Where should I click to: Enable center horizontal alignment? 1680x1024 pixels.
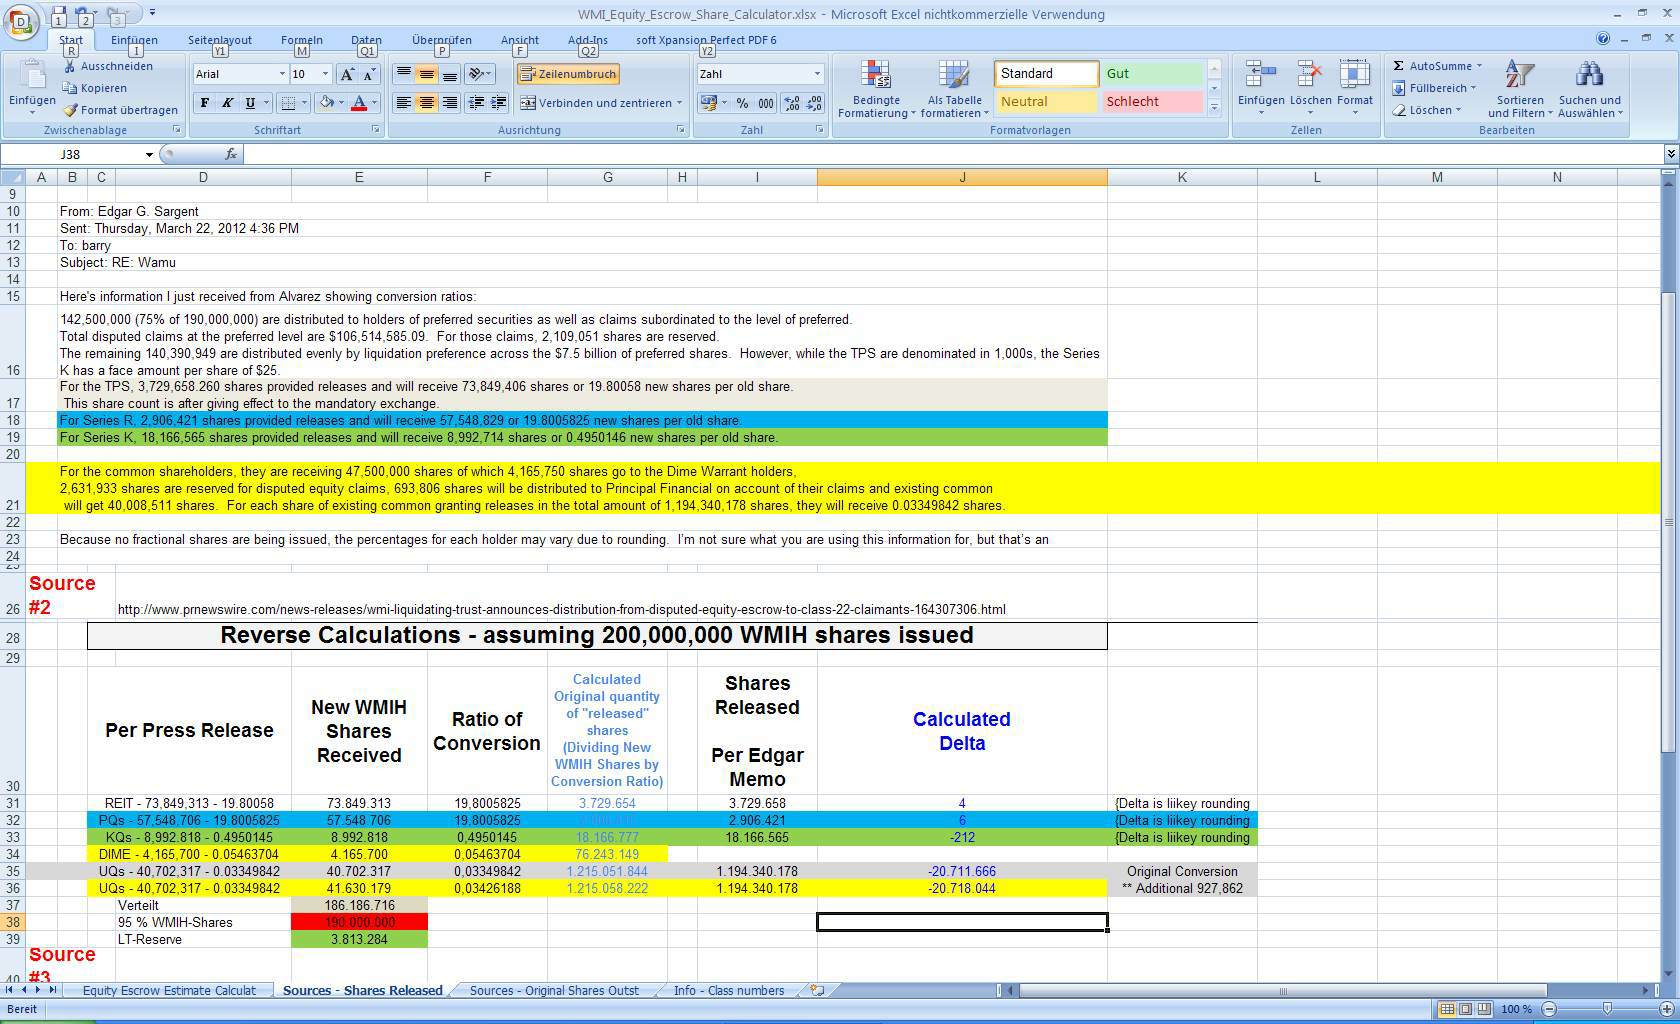point(426,103)
